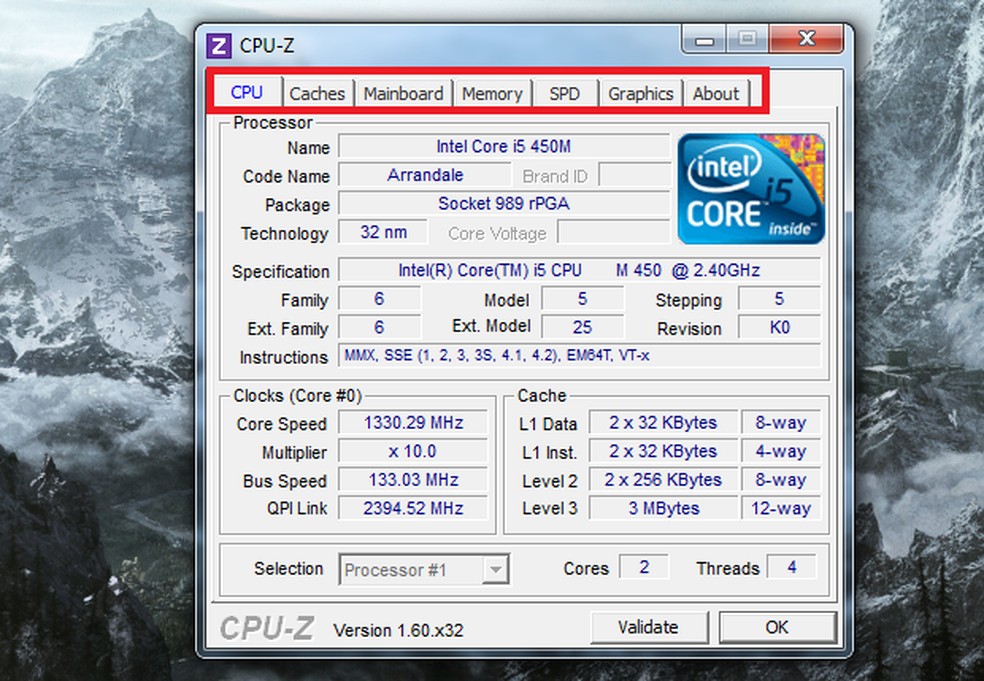Select the CPU tab
Image resolution: width=984 pixels, height=681 pixels.
click(247, 92)
